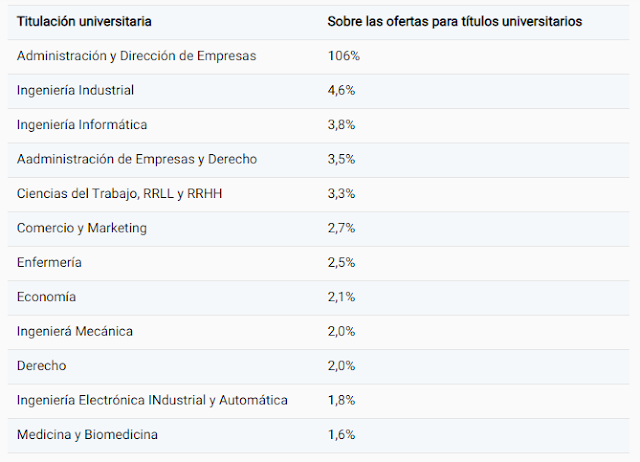Click the 4,6% percentage
640x462 pixels.
point(341,90)
